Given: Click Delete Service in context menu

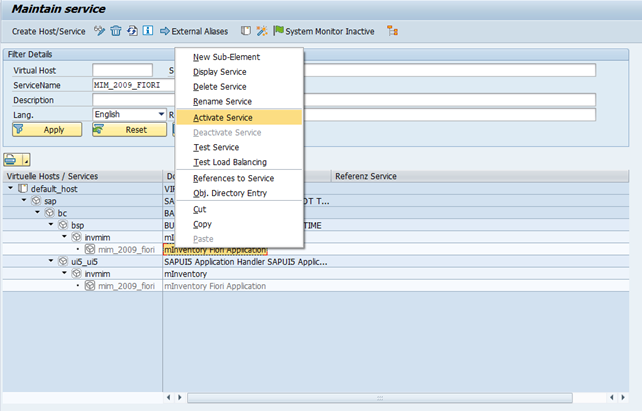Looking at the screenshot, I should click(219, 87).
